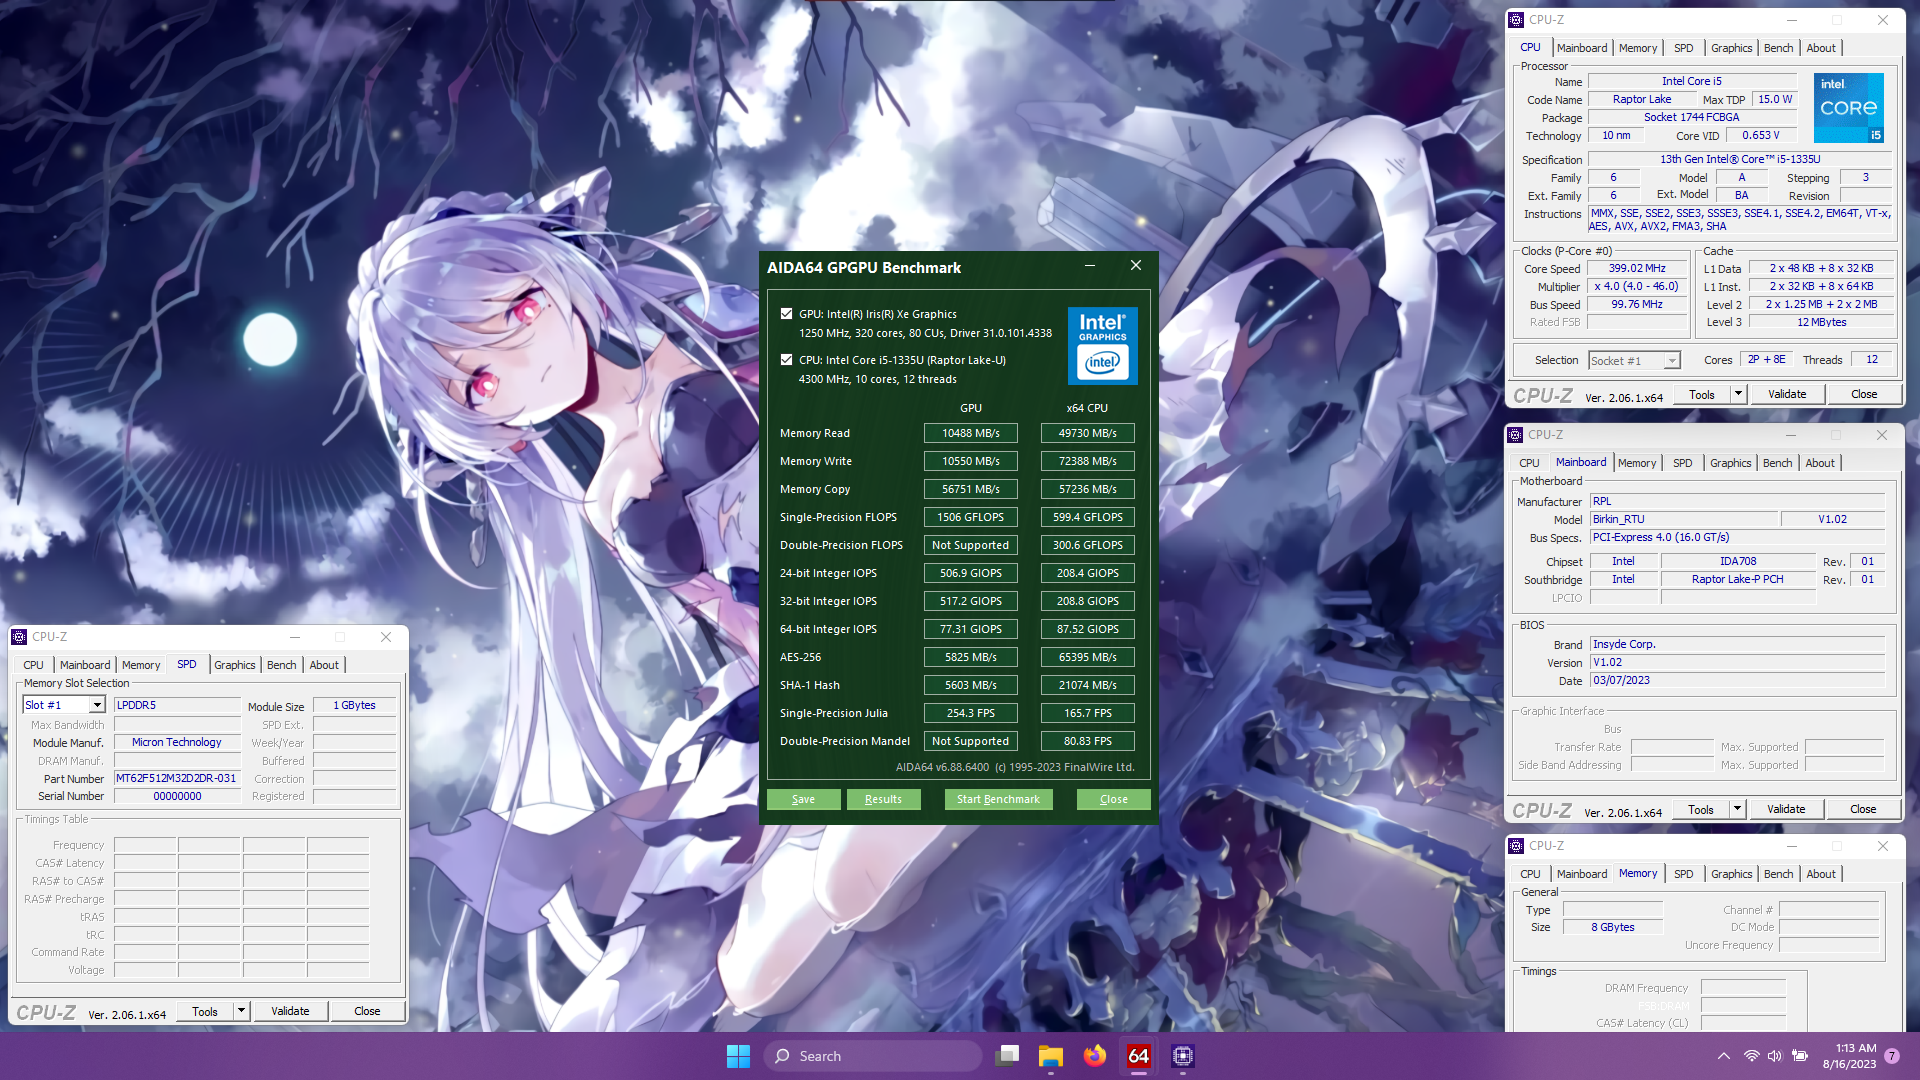Click Validate in the top CPU-Z window
Image resolution: width=1920 pixels, height=1080 pixels.
point(1787,394)
